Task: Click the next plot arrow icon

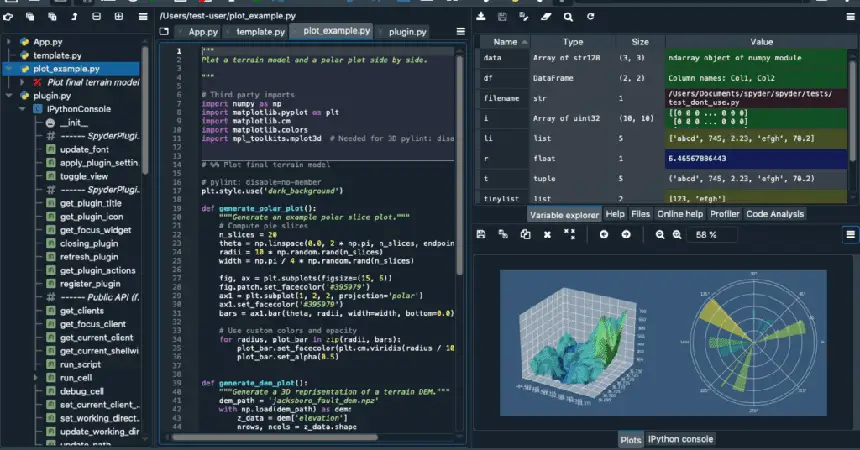Action: point(626,234)
